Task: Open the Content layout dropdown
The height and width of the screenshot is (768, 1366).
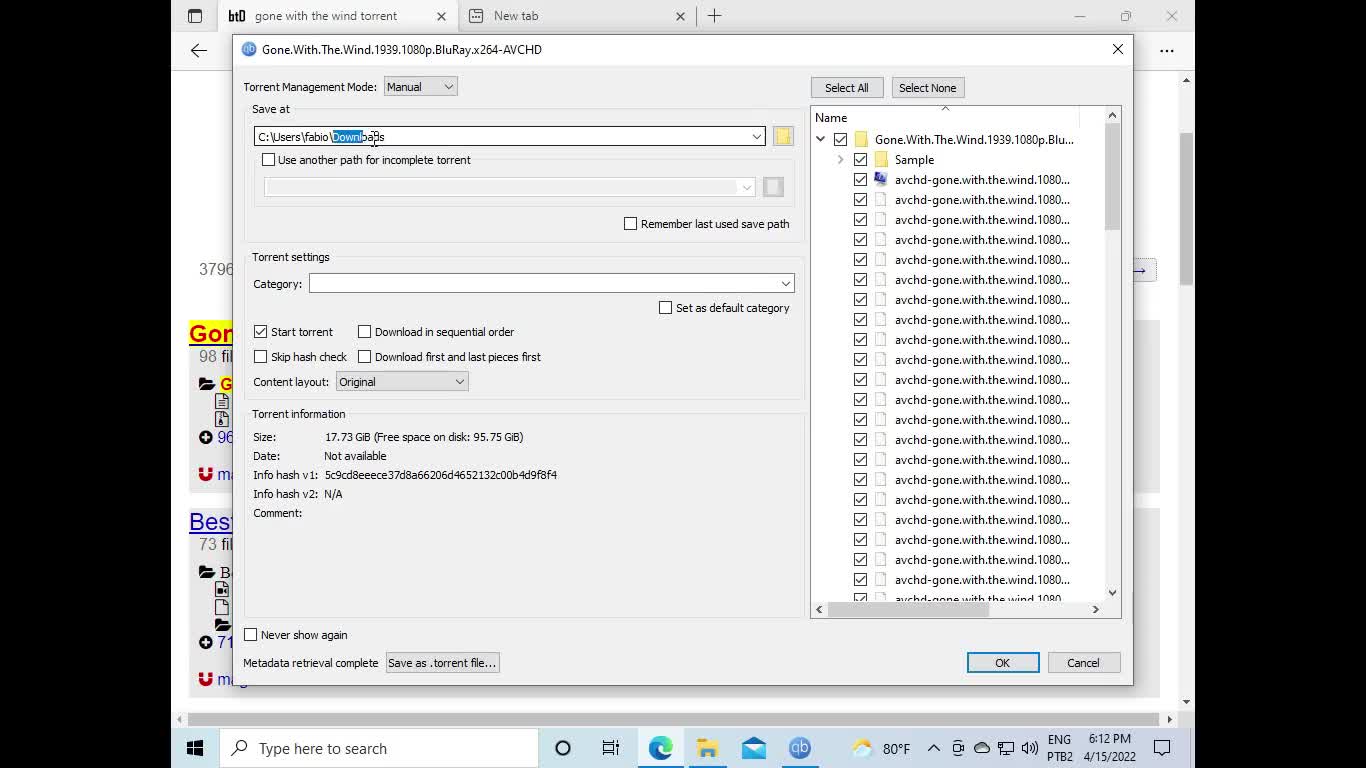Action: pyautogui.click(x=401, y=382)
